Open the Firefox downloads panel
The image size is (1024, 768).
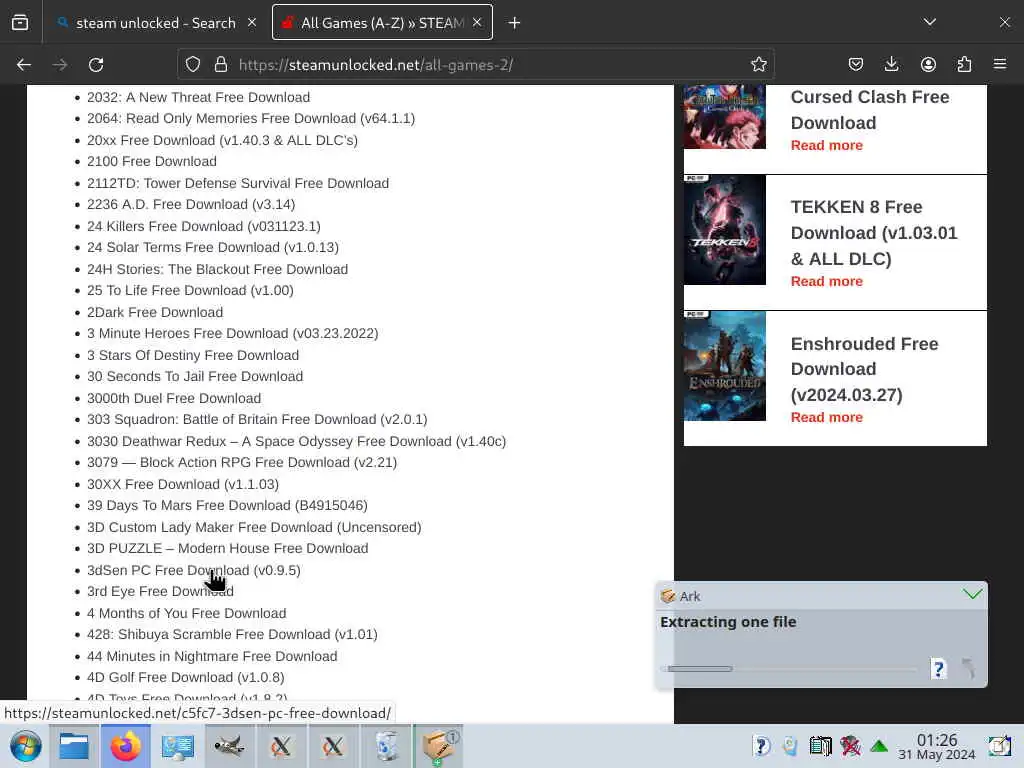pyautogui.click(x=891, y=64)
